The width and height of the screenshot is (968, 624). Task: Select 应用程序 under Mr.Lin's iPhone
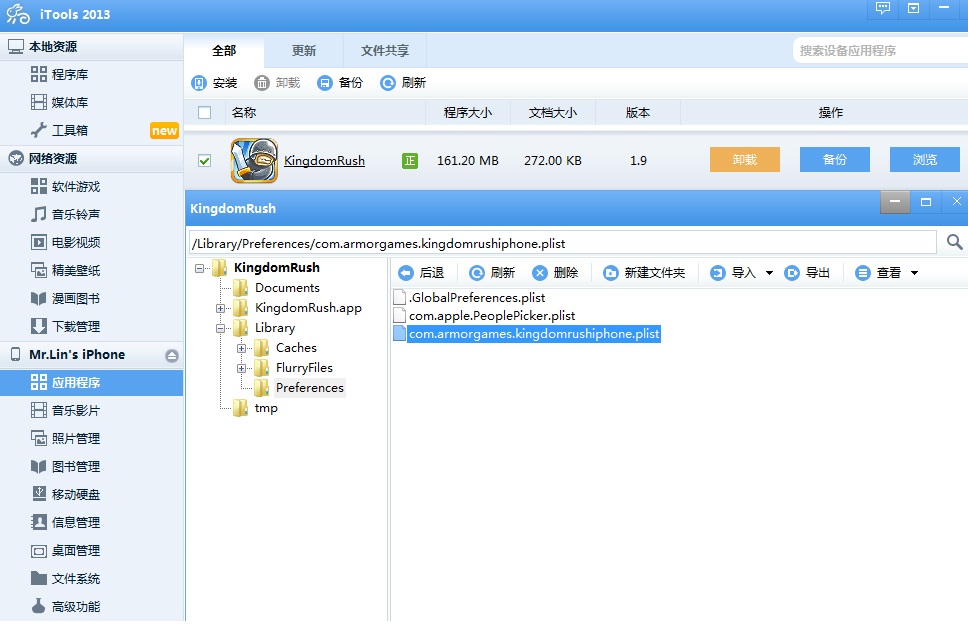(x=91, y=383)
